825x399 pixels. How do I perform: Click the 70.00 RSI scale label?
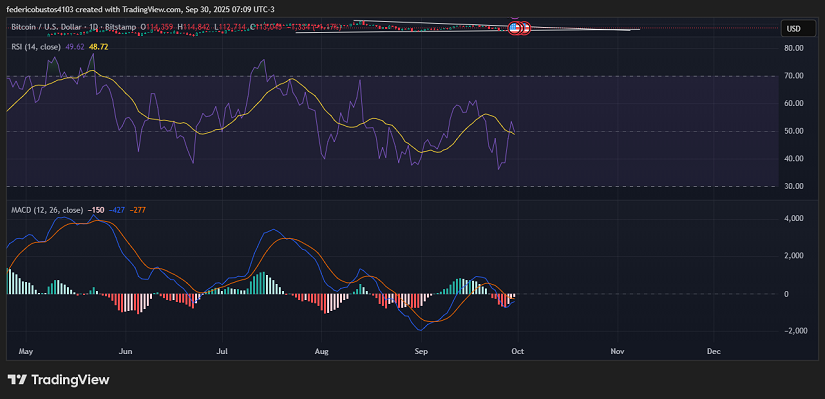coord(793,76)
